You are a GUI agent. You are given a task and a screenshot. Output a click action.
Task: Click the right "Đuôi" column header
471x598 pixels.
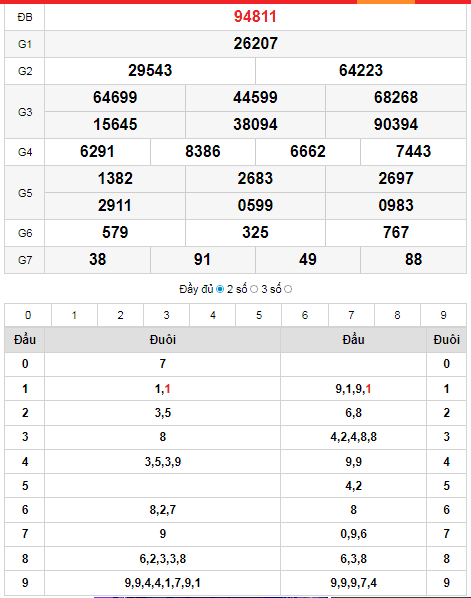pyautogui.click(x=446, y=339)
